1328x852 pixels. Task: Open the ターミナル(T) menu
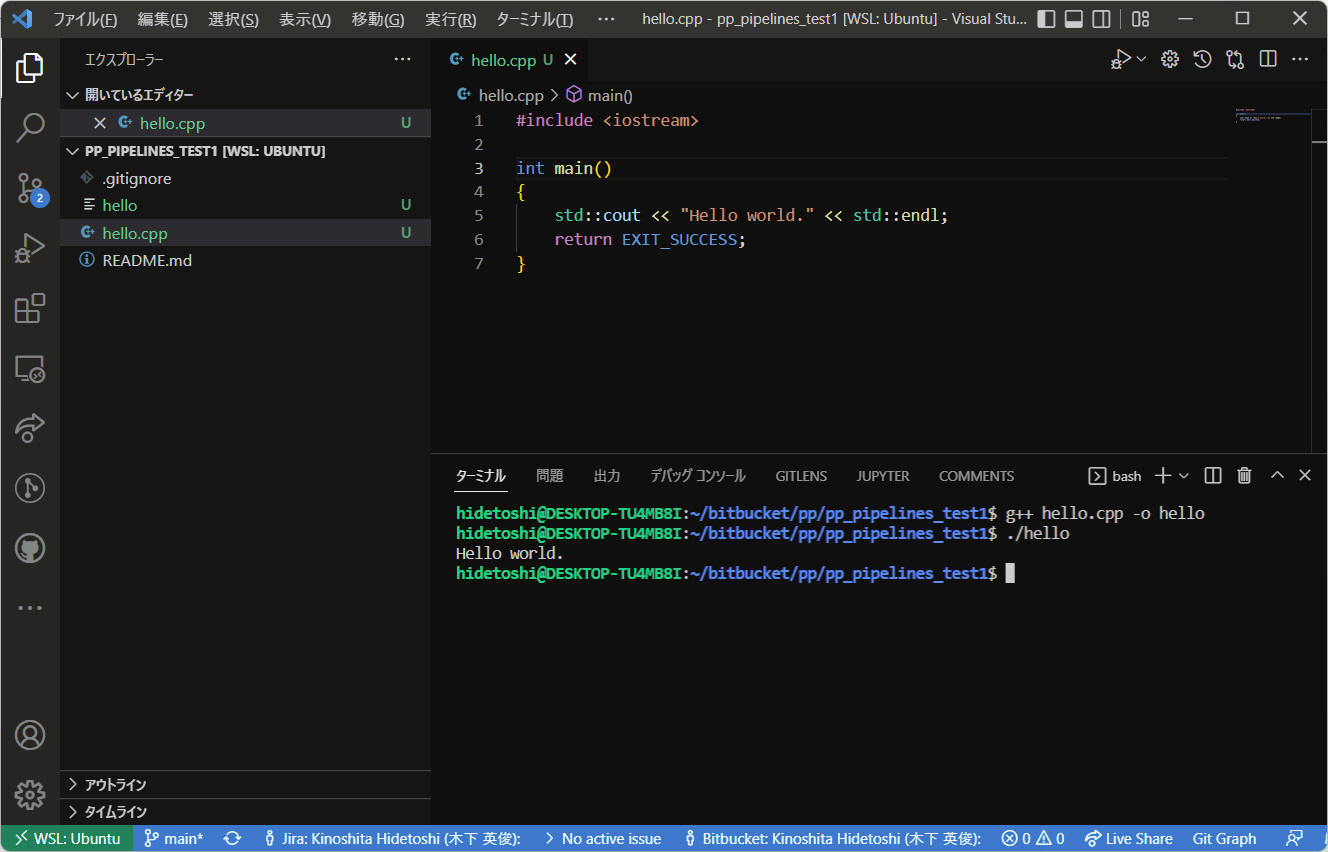pos(535,19)
